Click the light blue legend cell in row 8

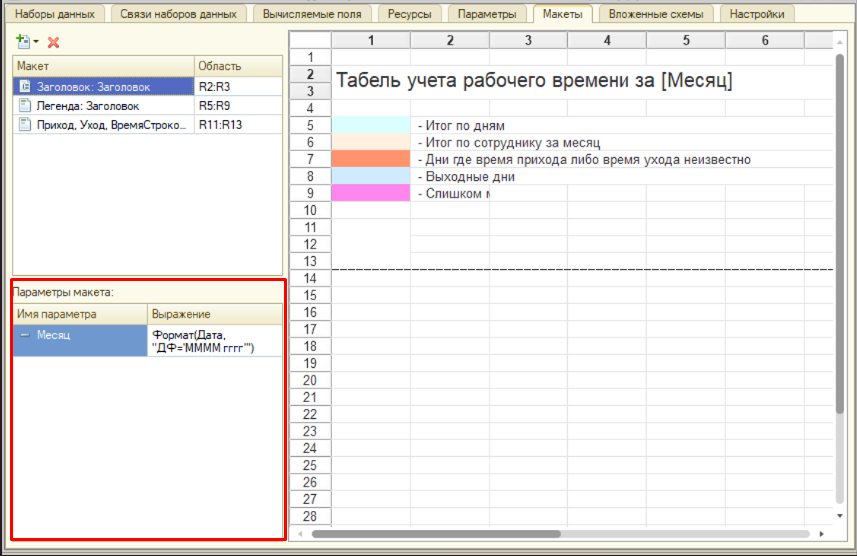point(371,176)
